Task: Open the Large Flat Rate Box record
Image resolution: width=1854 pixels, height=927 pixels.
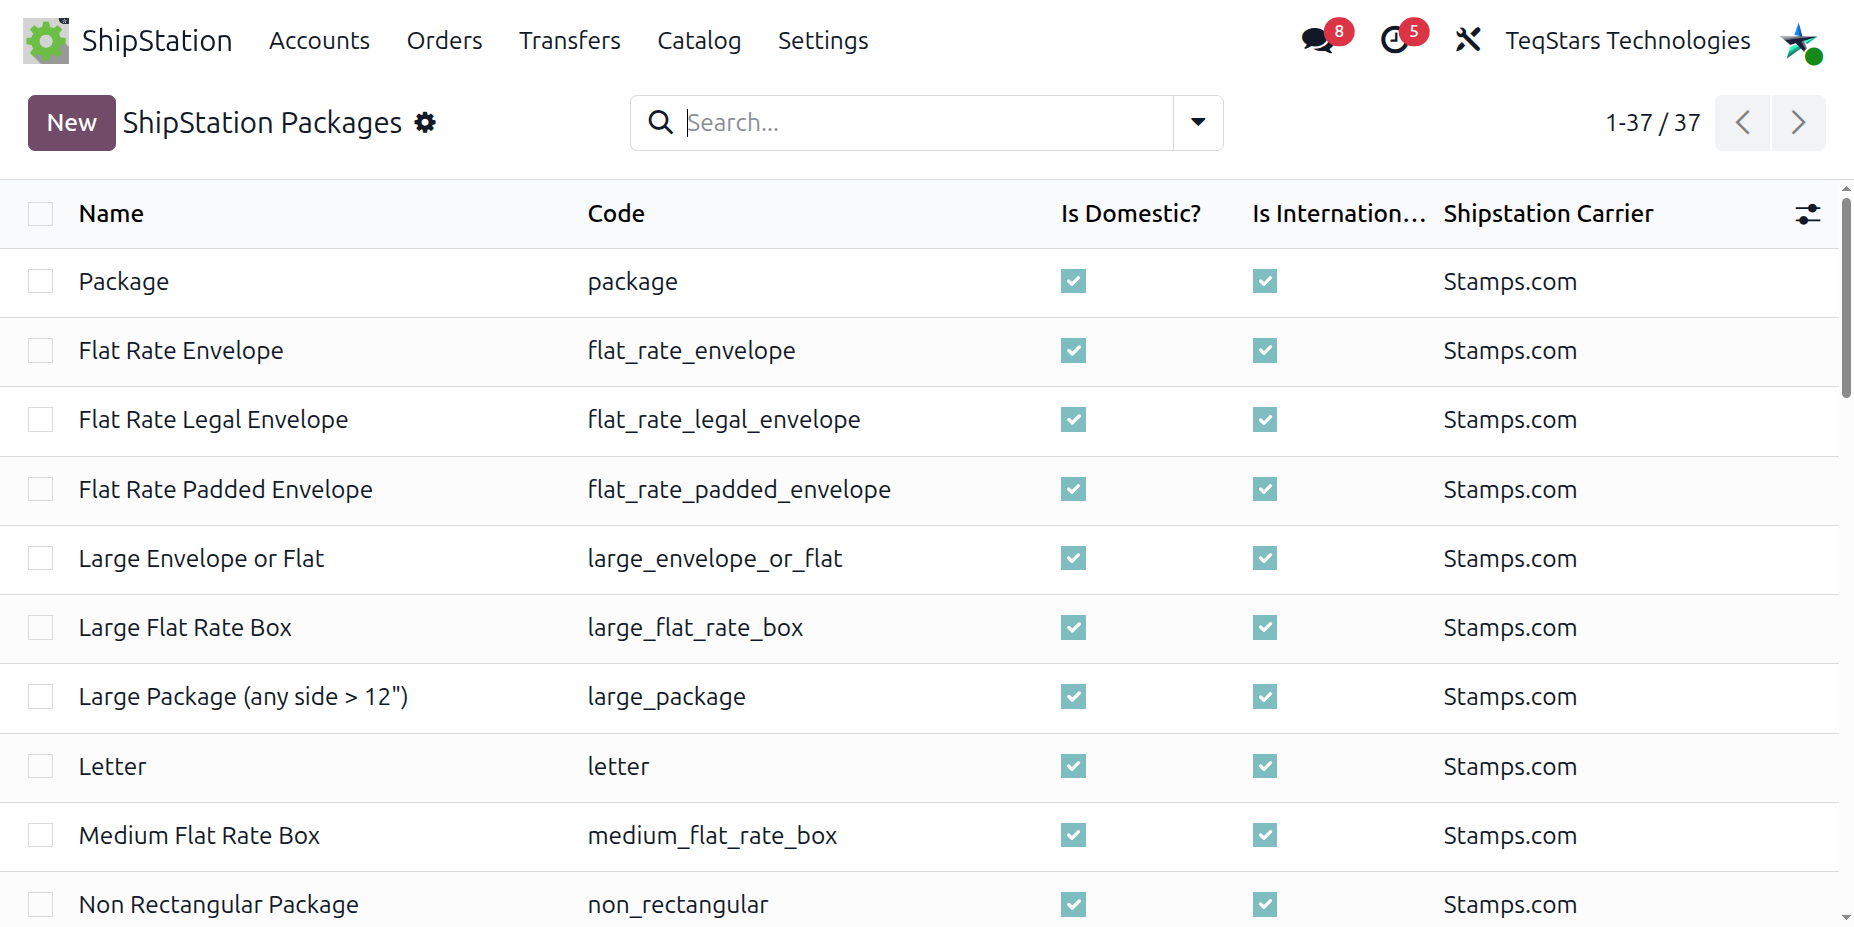Action: point(185,628)
